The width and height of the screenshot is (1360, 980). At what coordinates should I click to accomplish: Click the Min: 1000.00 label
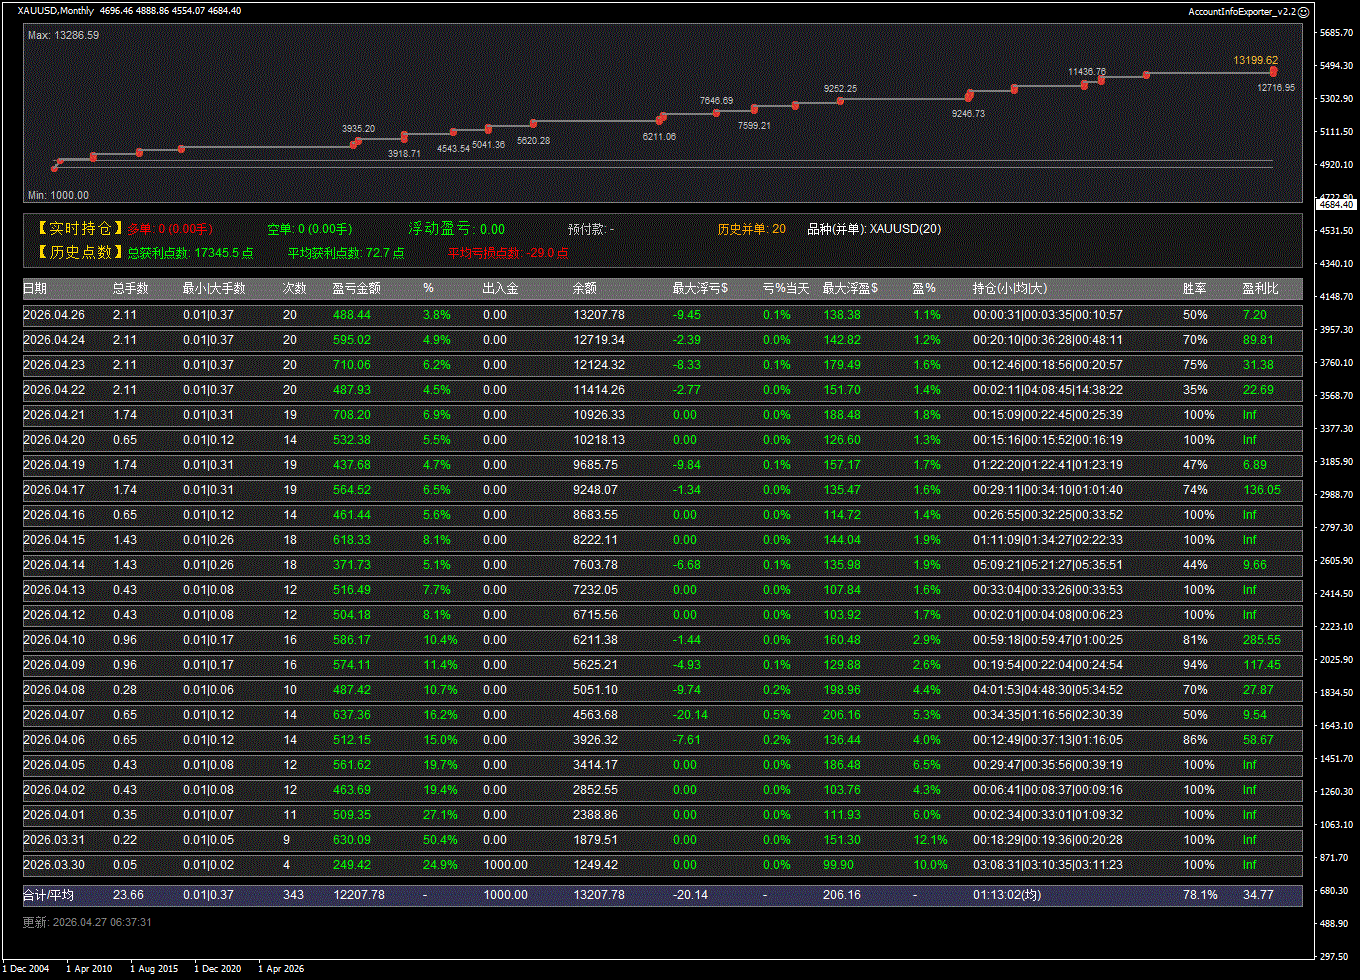click(58, 196)
